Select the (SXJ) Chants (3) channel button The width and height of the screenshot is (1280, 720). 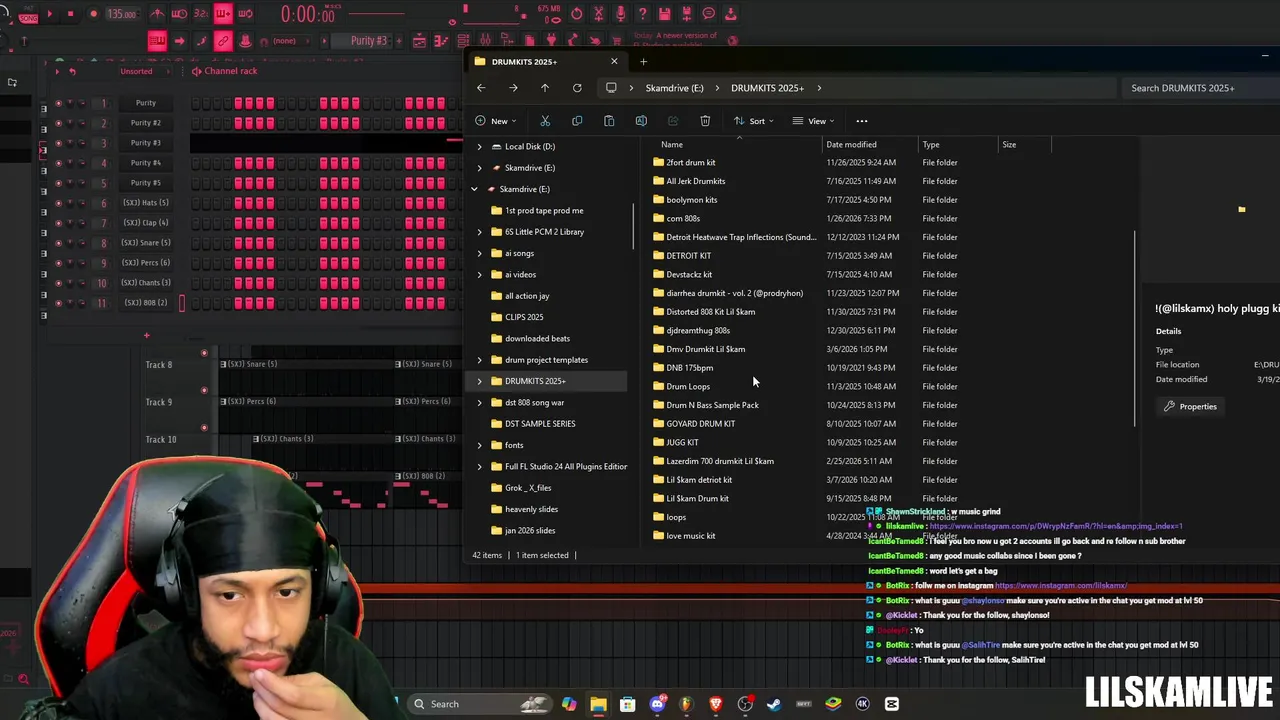(x=146, y=283)
